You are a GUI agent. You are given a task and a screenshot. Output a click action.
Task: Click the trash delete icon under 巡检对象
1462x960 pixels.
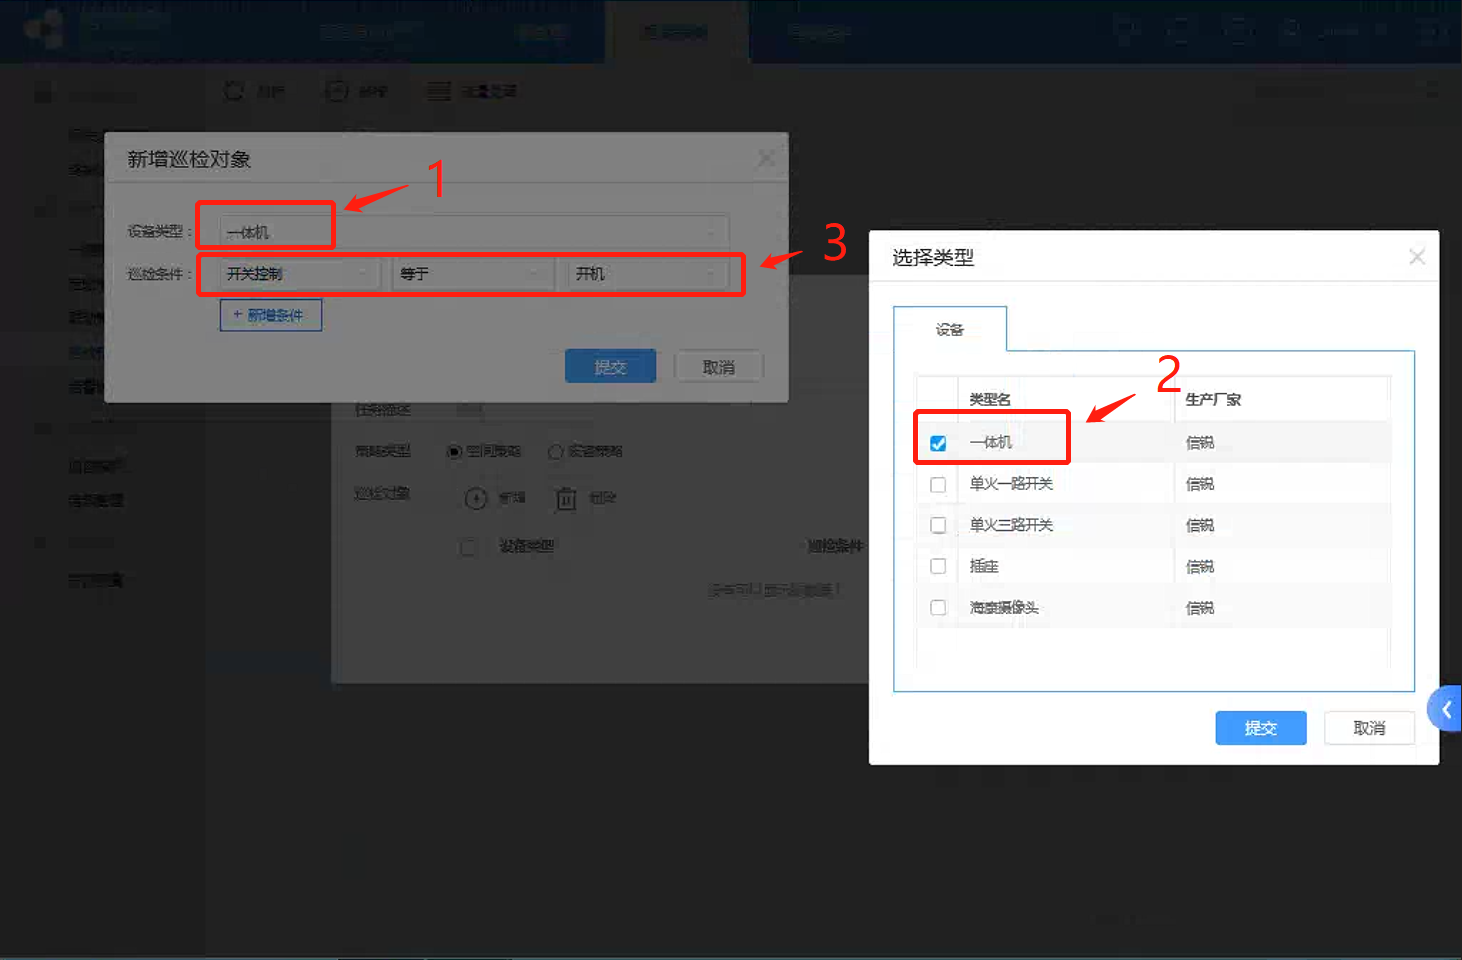(566, 498)
